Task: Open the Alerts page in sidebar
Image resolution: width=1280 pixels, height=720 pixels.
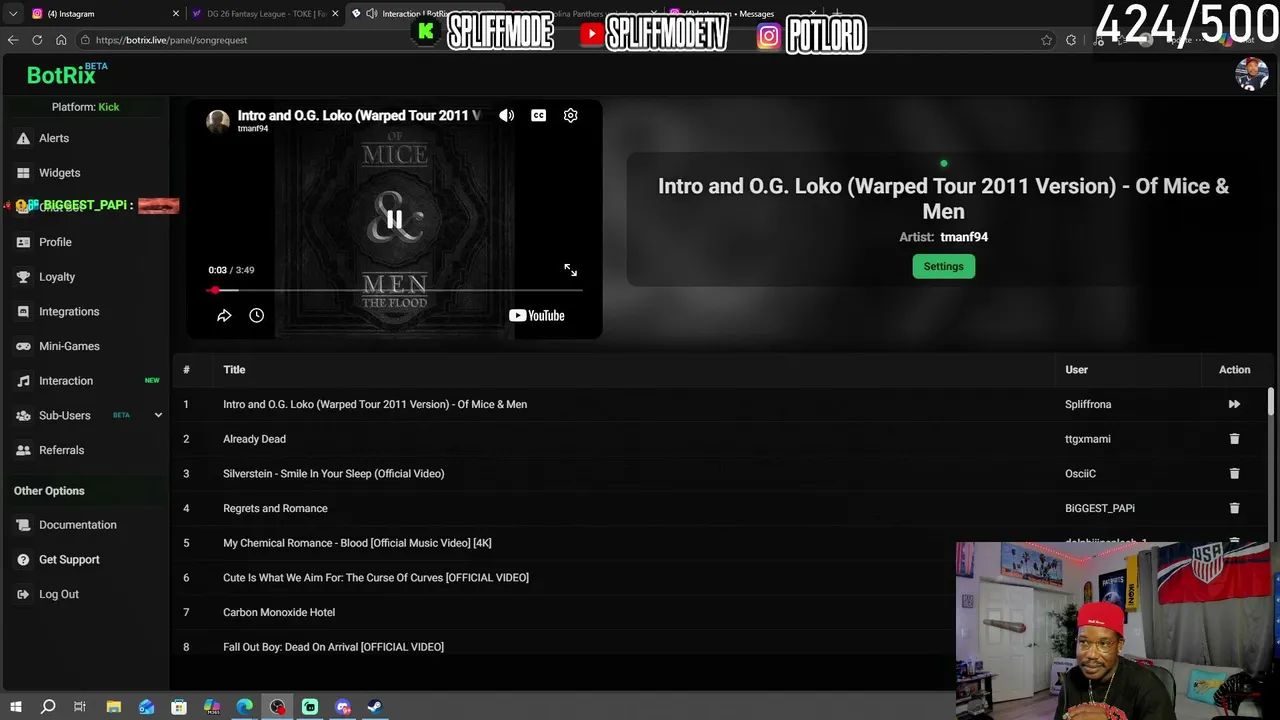Action: (54, 138)
